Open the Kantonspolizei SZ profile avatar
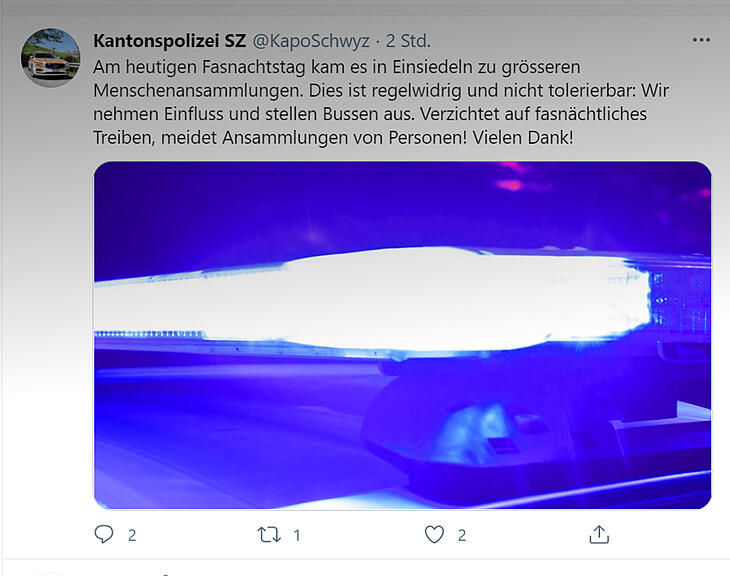Image resolution: width=730 pixels, height=576 pixels. (50, 57)
